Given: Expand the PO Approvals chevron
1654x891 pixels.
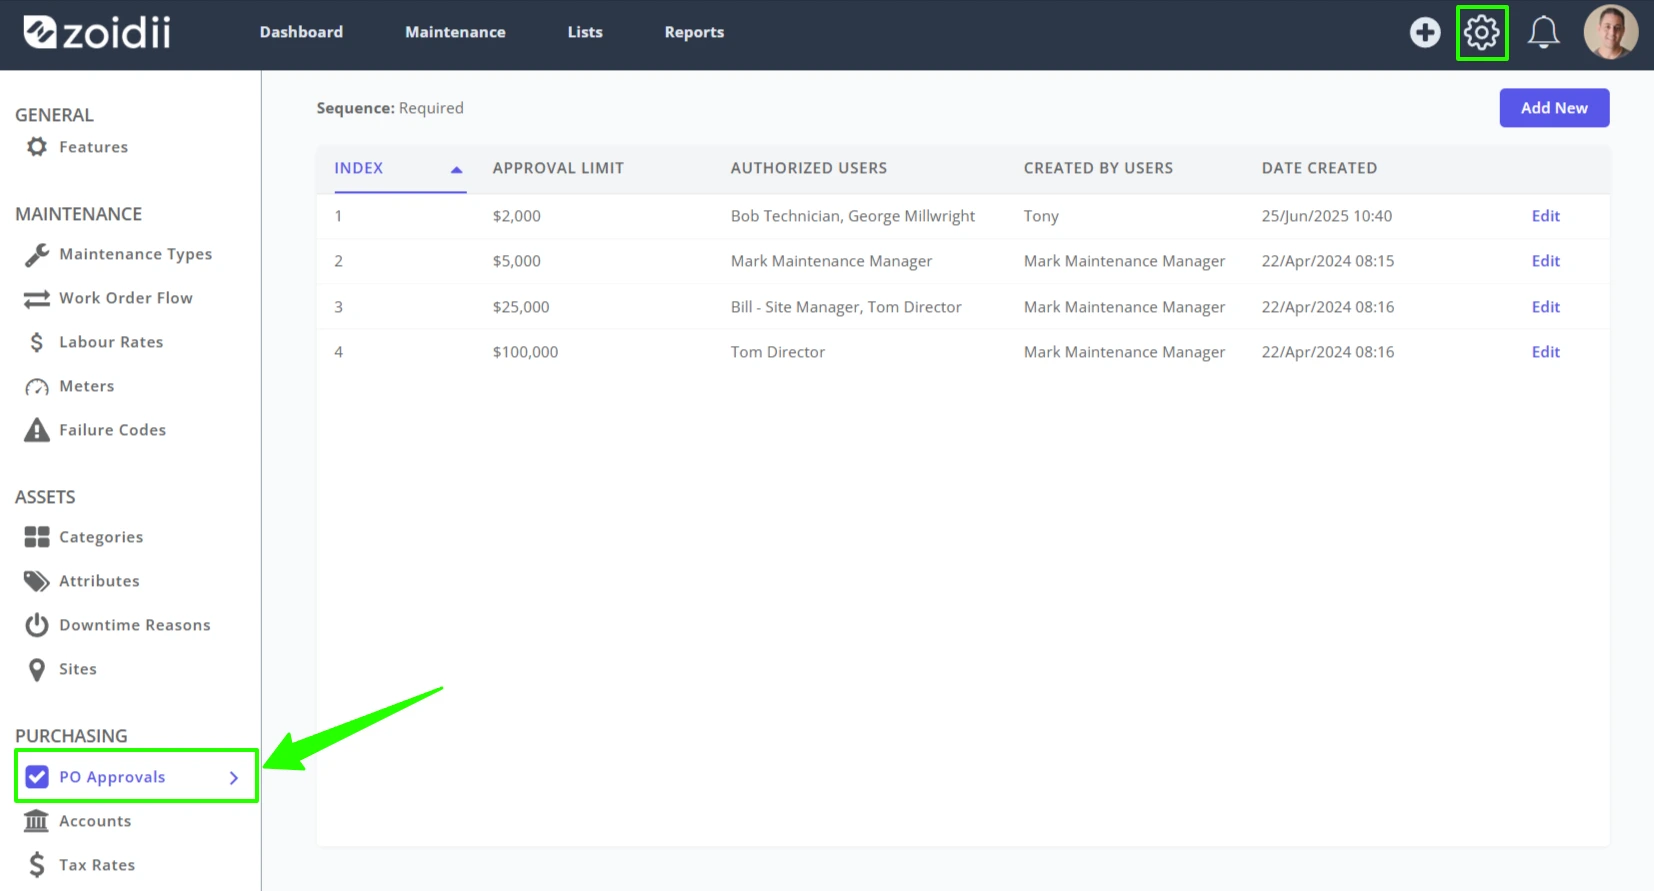Looking at the screenshot, I should click(x=234, y=777).
